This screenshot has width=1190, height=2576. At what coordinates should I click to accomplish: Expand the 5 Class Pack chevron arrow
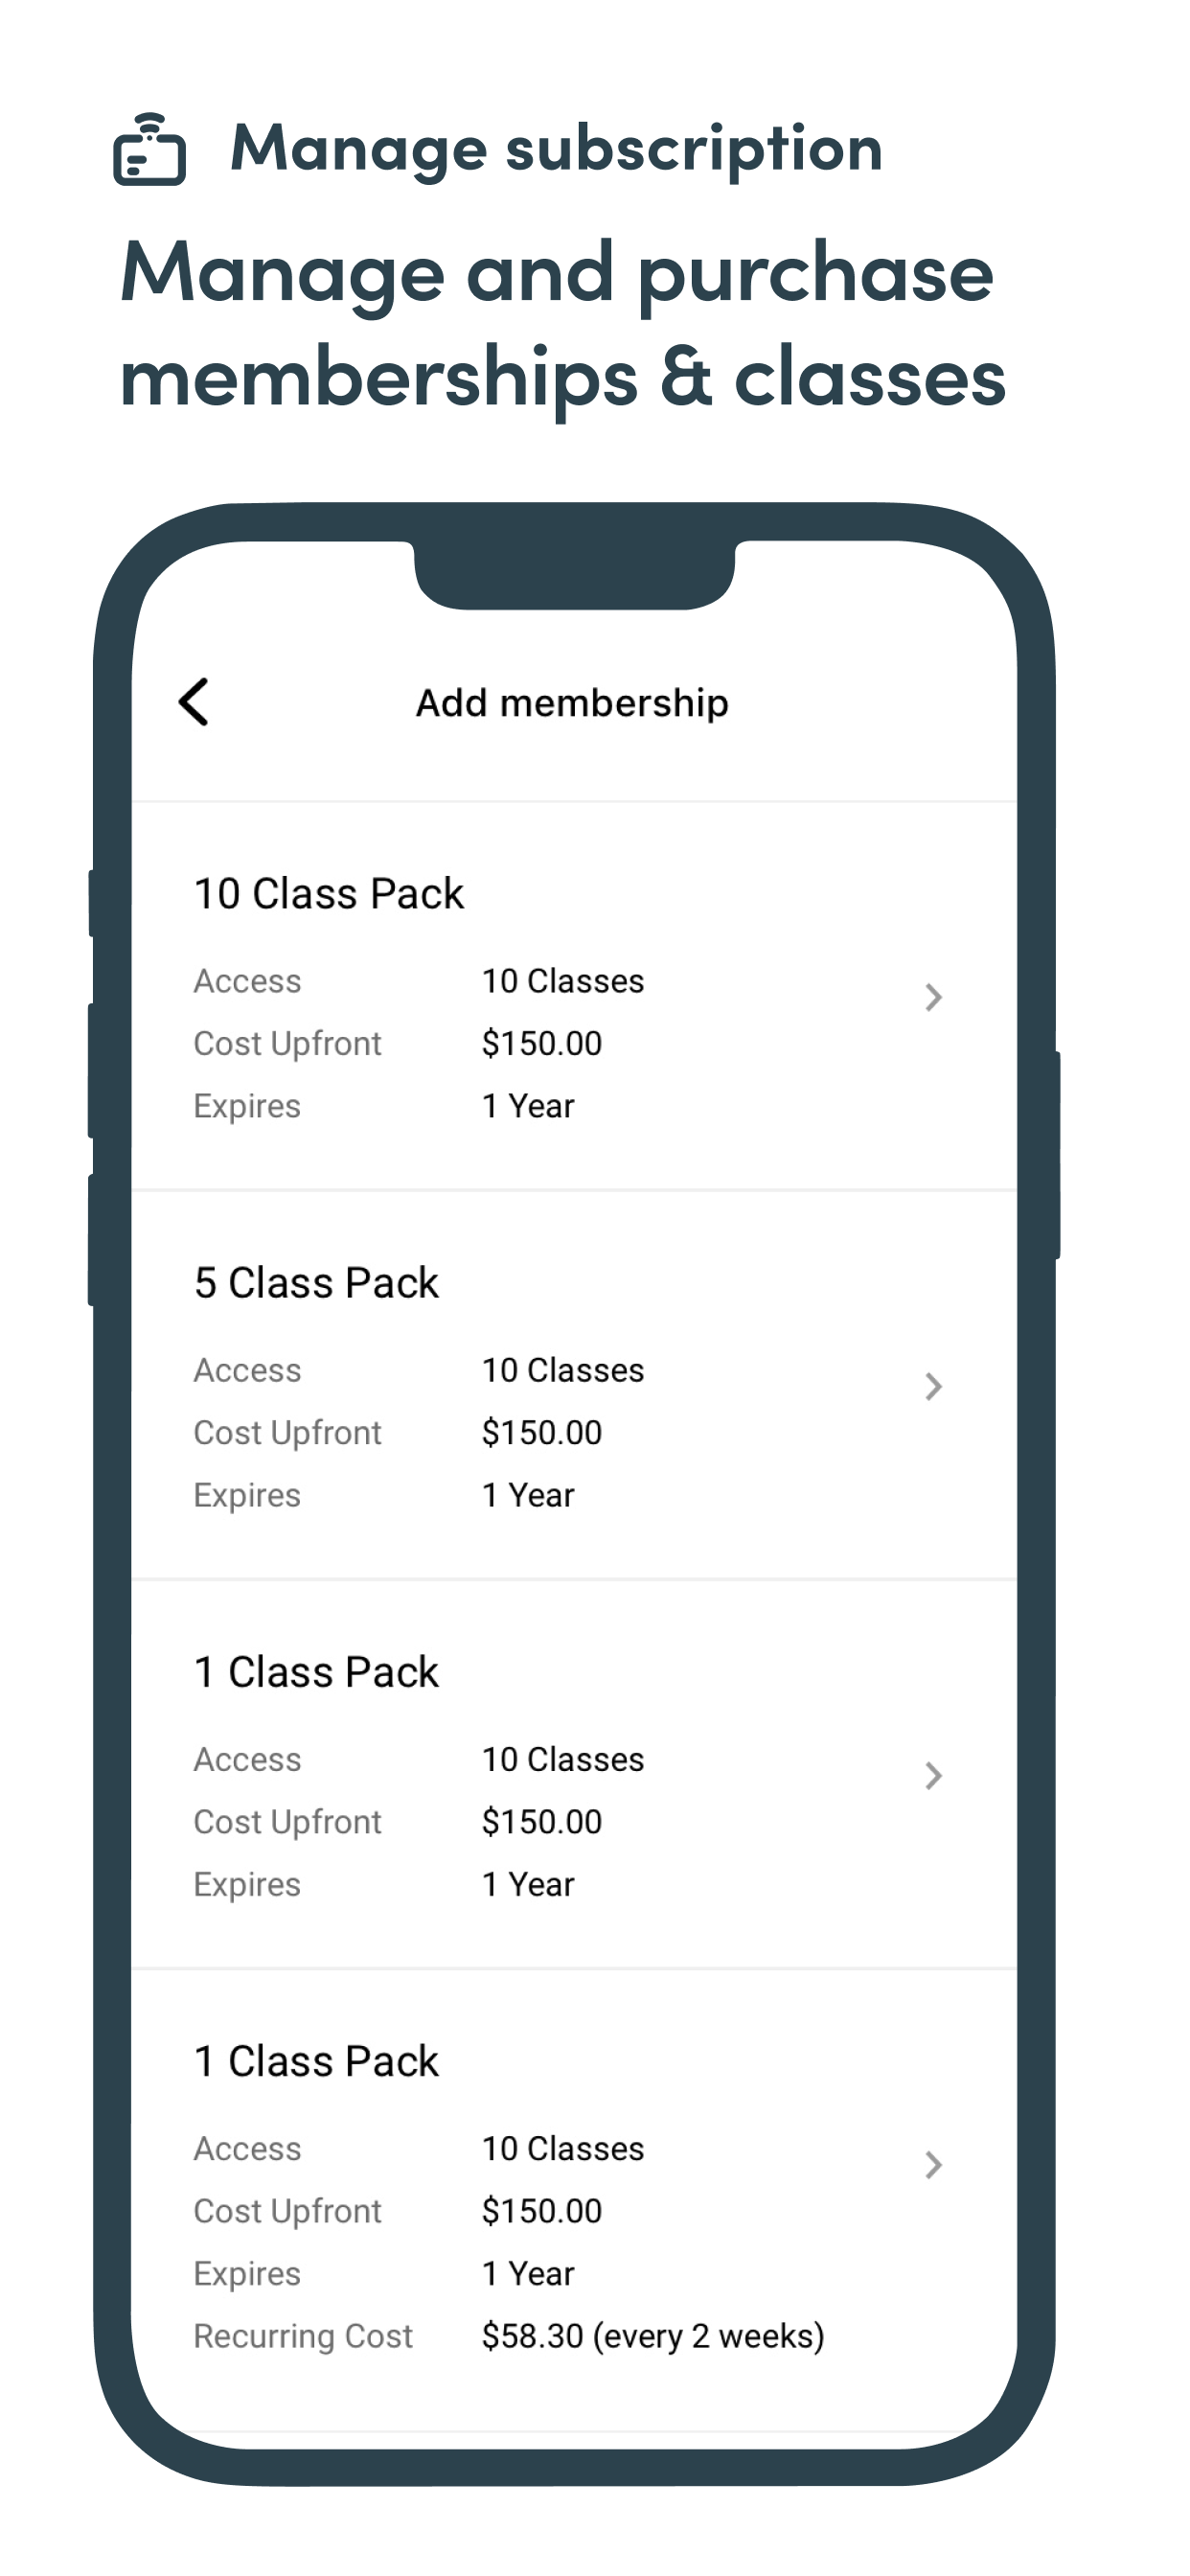tap(933, 1386)
